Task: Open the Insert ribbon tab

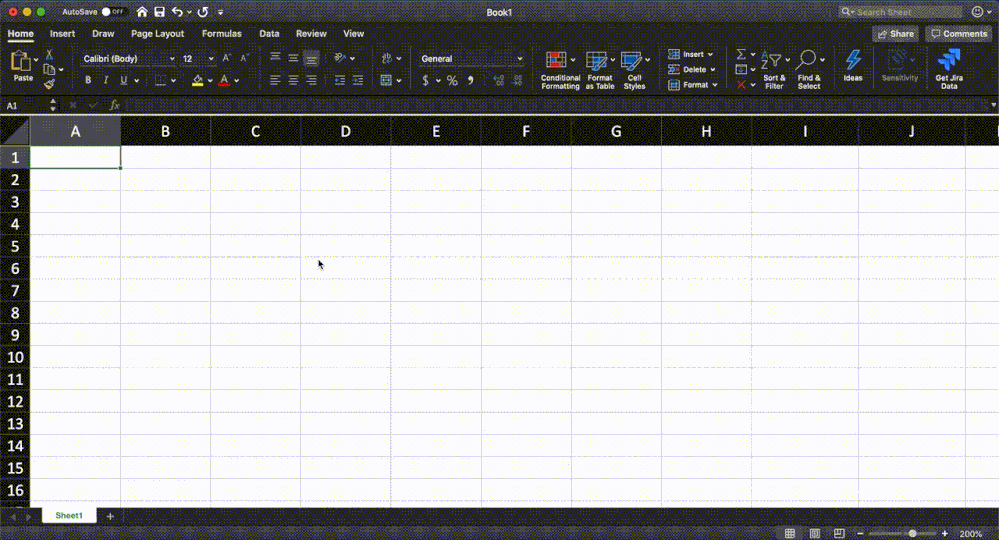Action: tap(62, 34)
